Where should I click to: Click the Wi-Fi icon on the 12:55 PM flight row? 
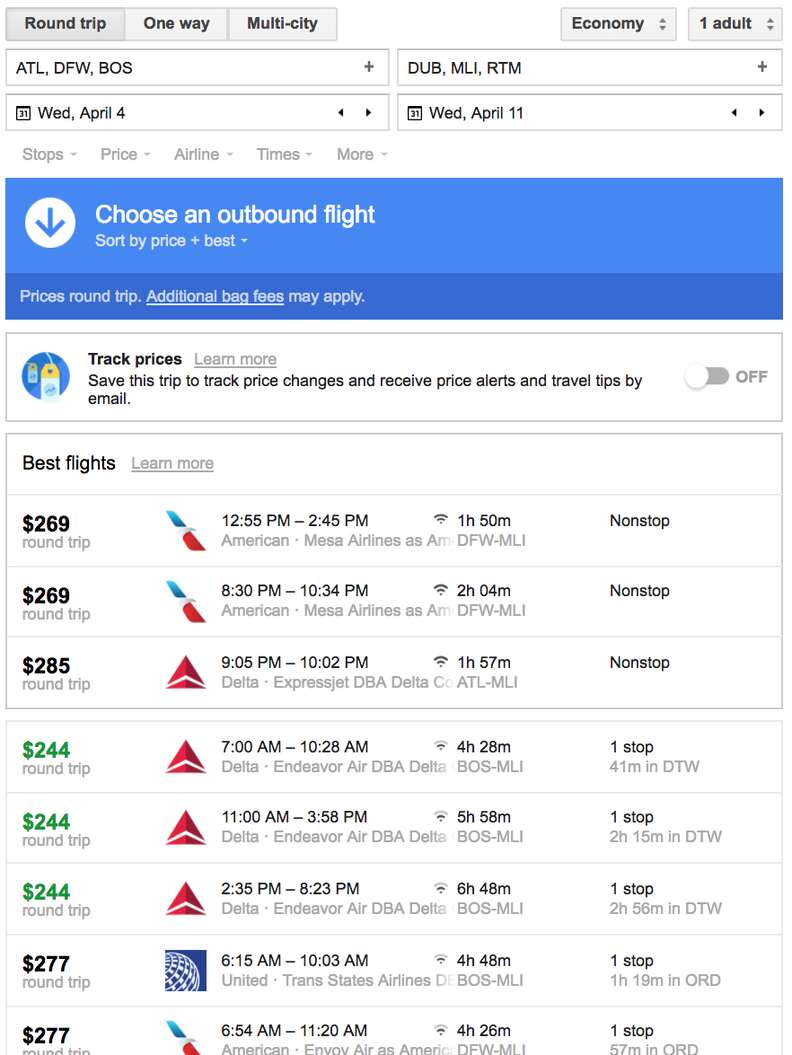click(x=440, y=520)
